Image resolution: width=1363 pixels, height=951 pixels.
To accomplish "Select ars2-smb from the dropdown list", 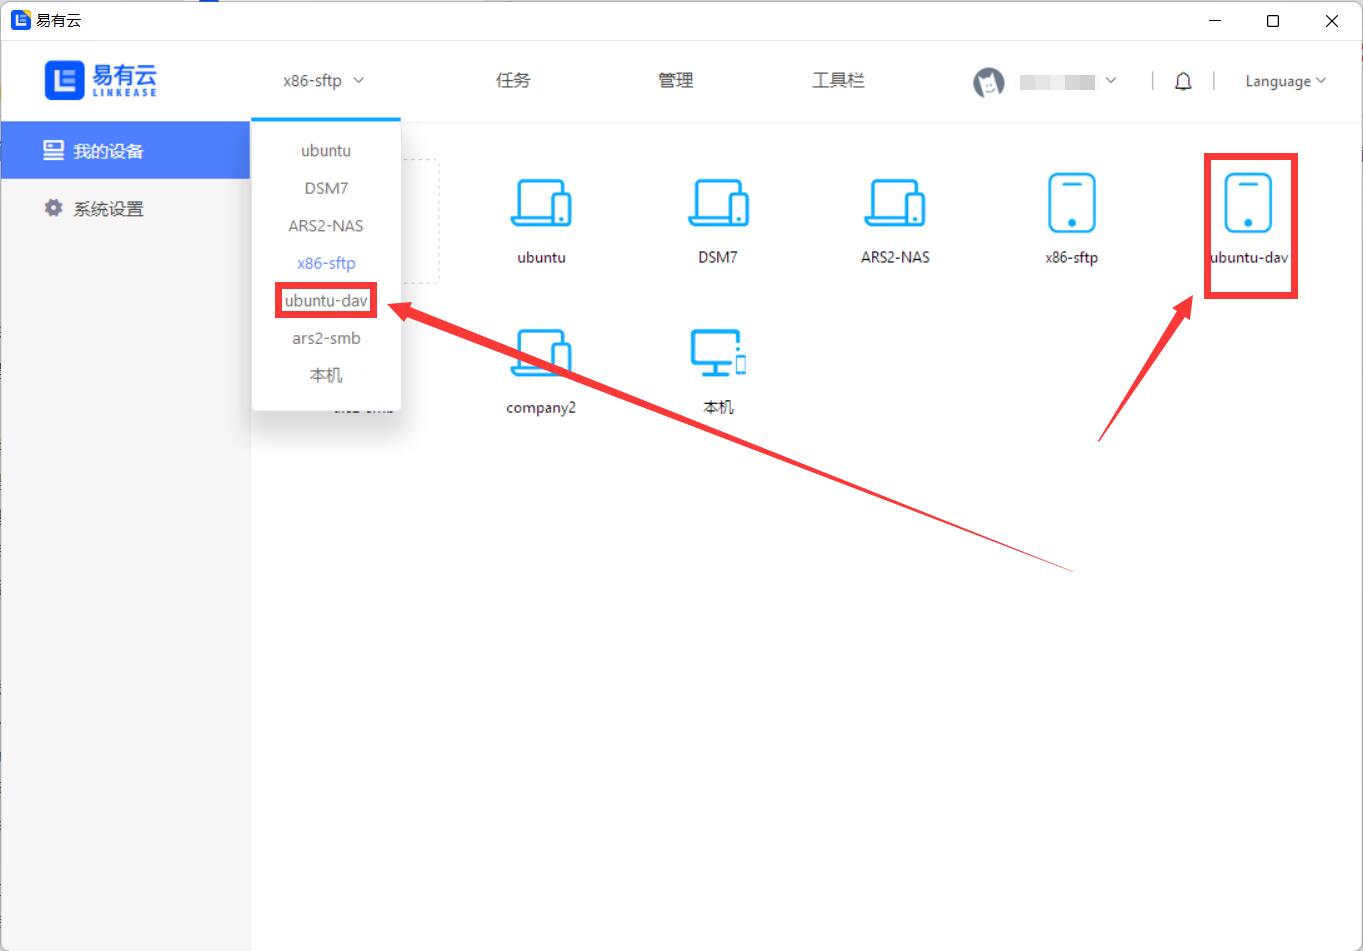I will 326,338.
